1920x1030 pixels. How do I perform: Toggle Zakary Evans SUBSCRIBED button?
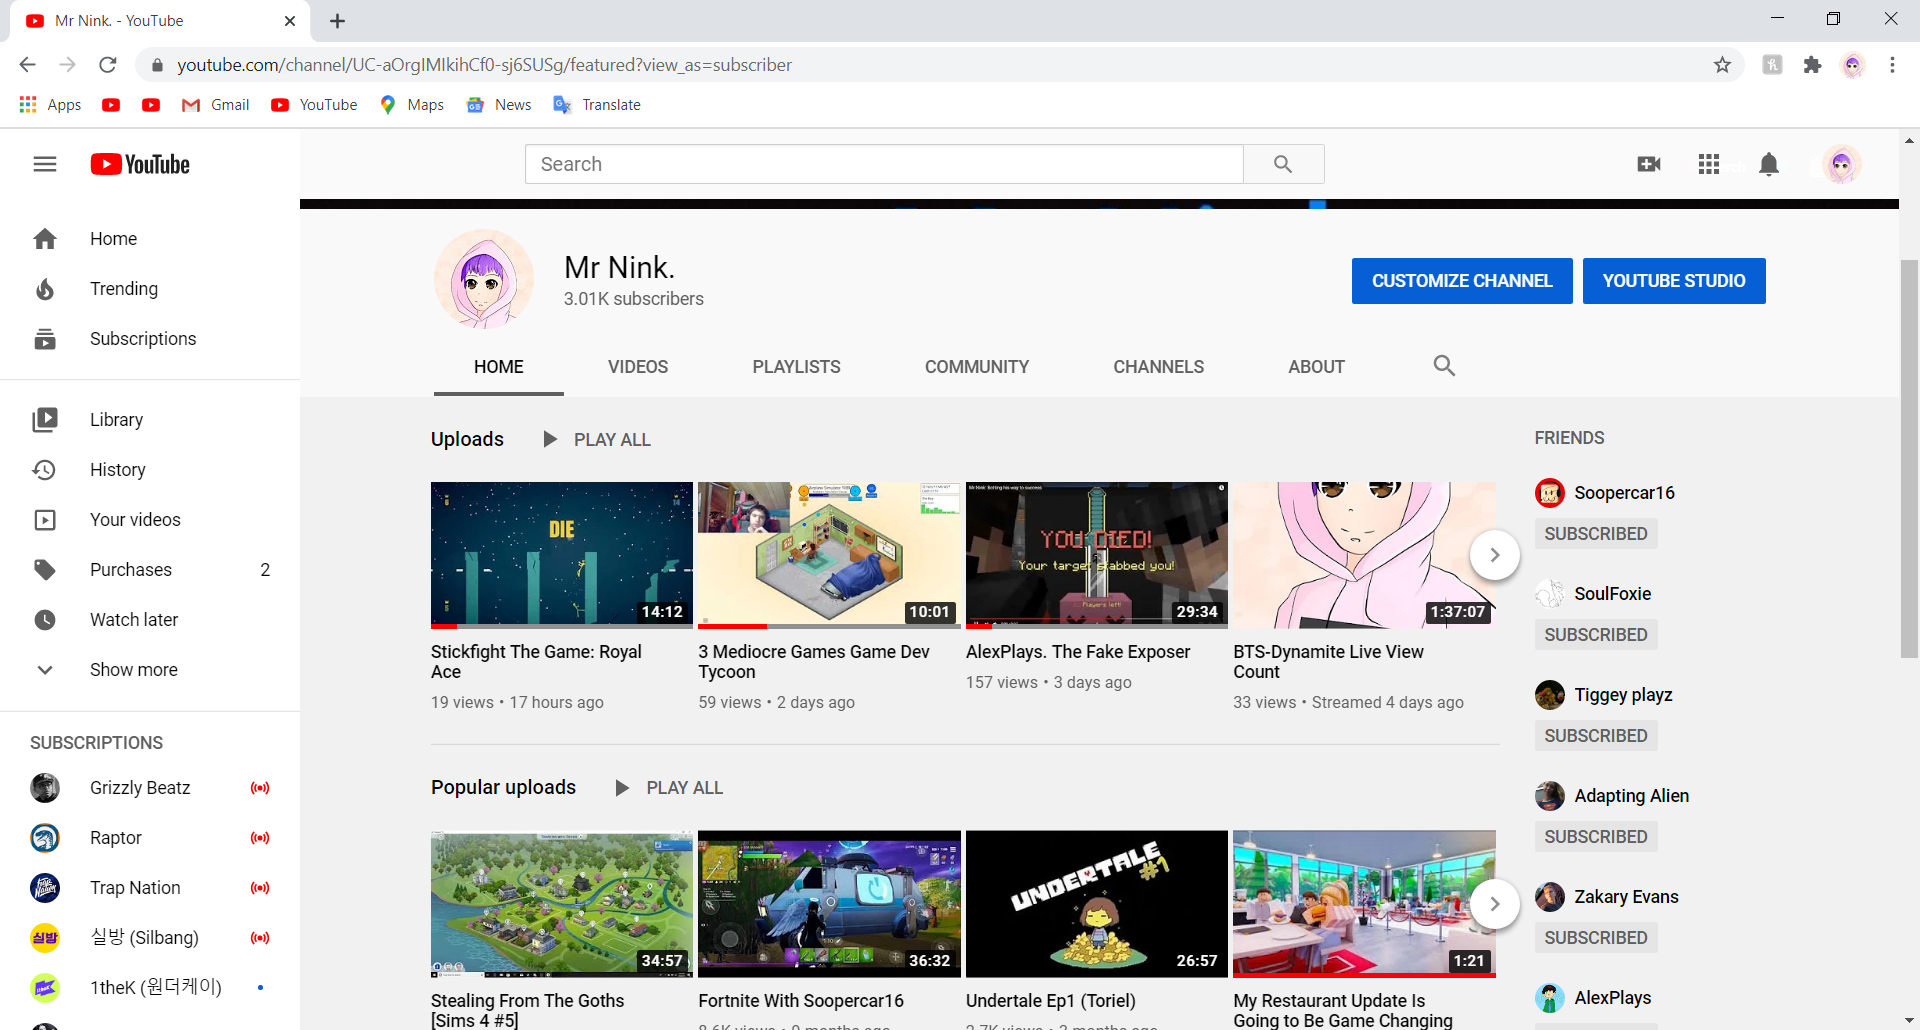point(1596,938)
